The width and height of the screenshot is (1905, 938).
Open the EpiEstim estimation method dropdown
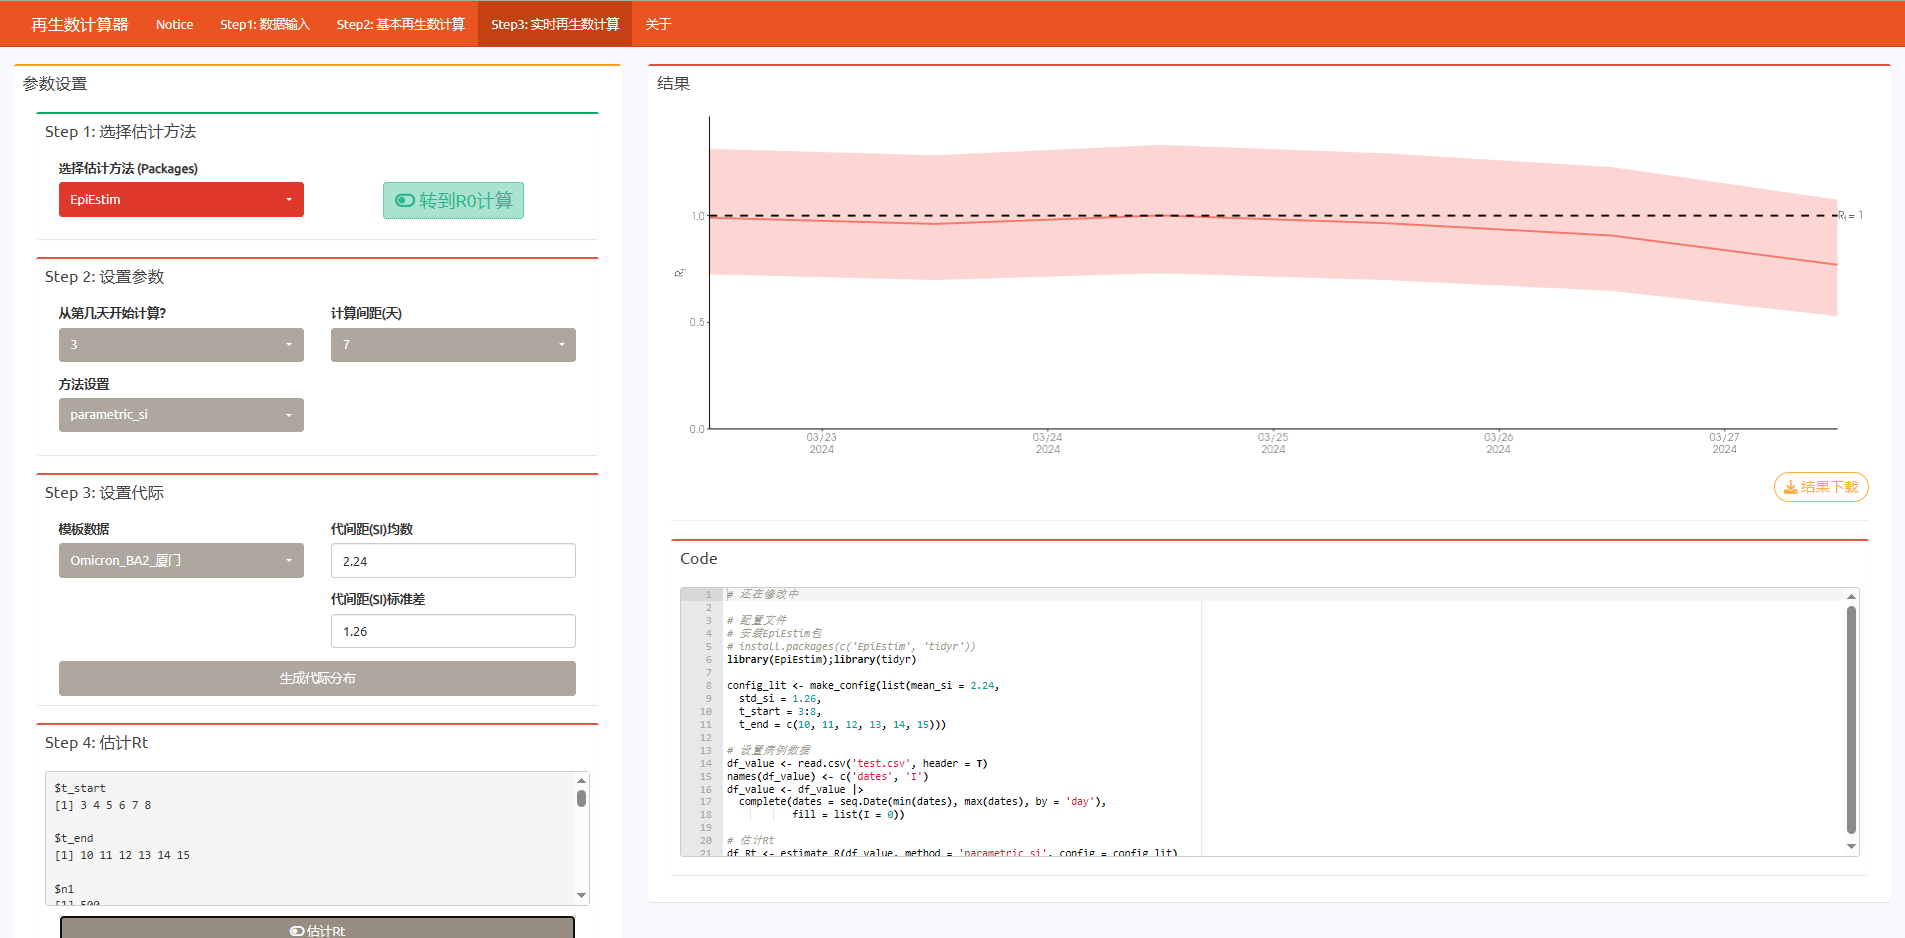click(181, 200)
